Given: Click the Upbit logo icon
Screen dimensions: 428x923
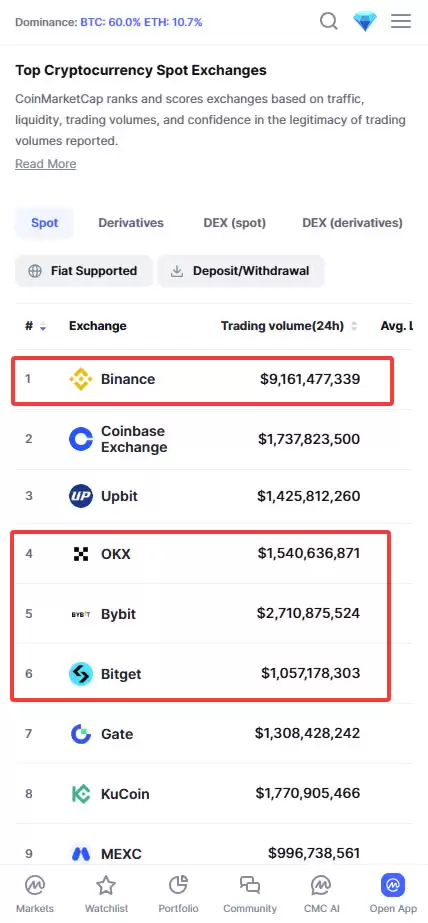Looking at the screenshot, I should point(81,496).
